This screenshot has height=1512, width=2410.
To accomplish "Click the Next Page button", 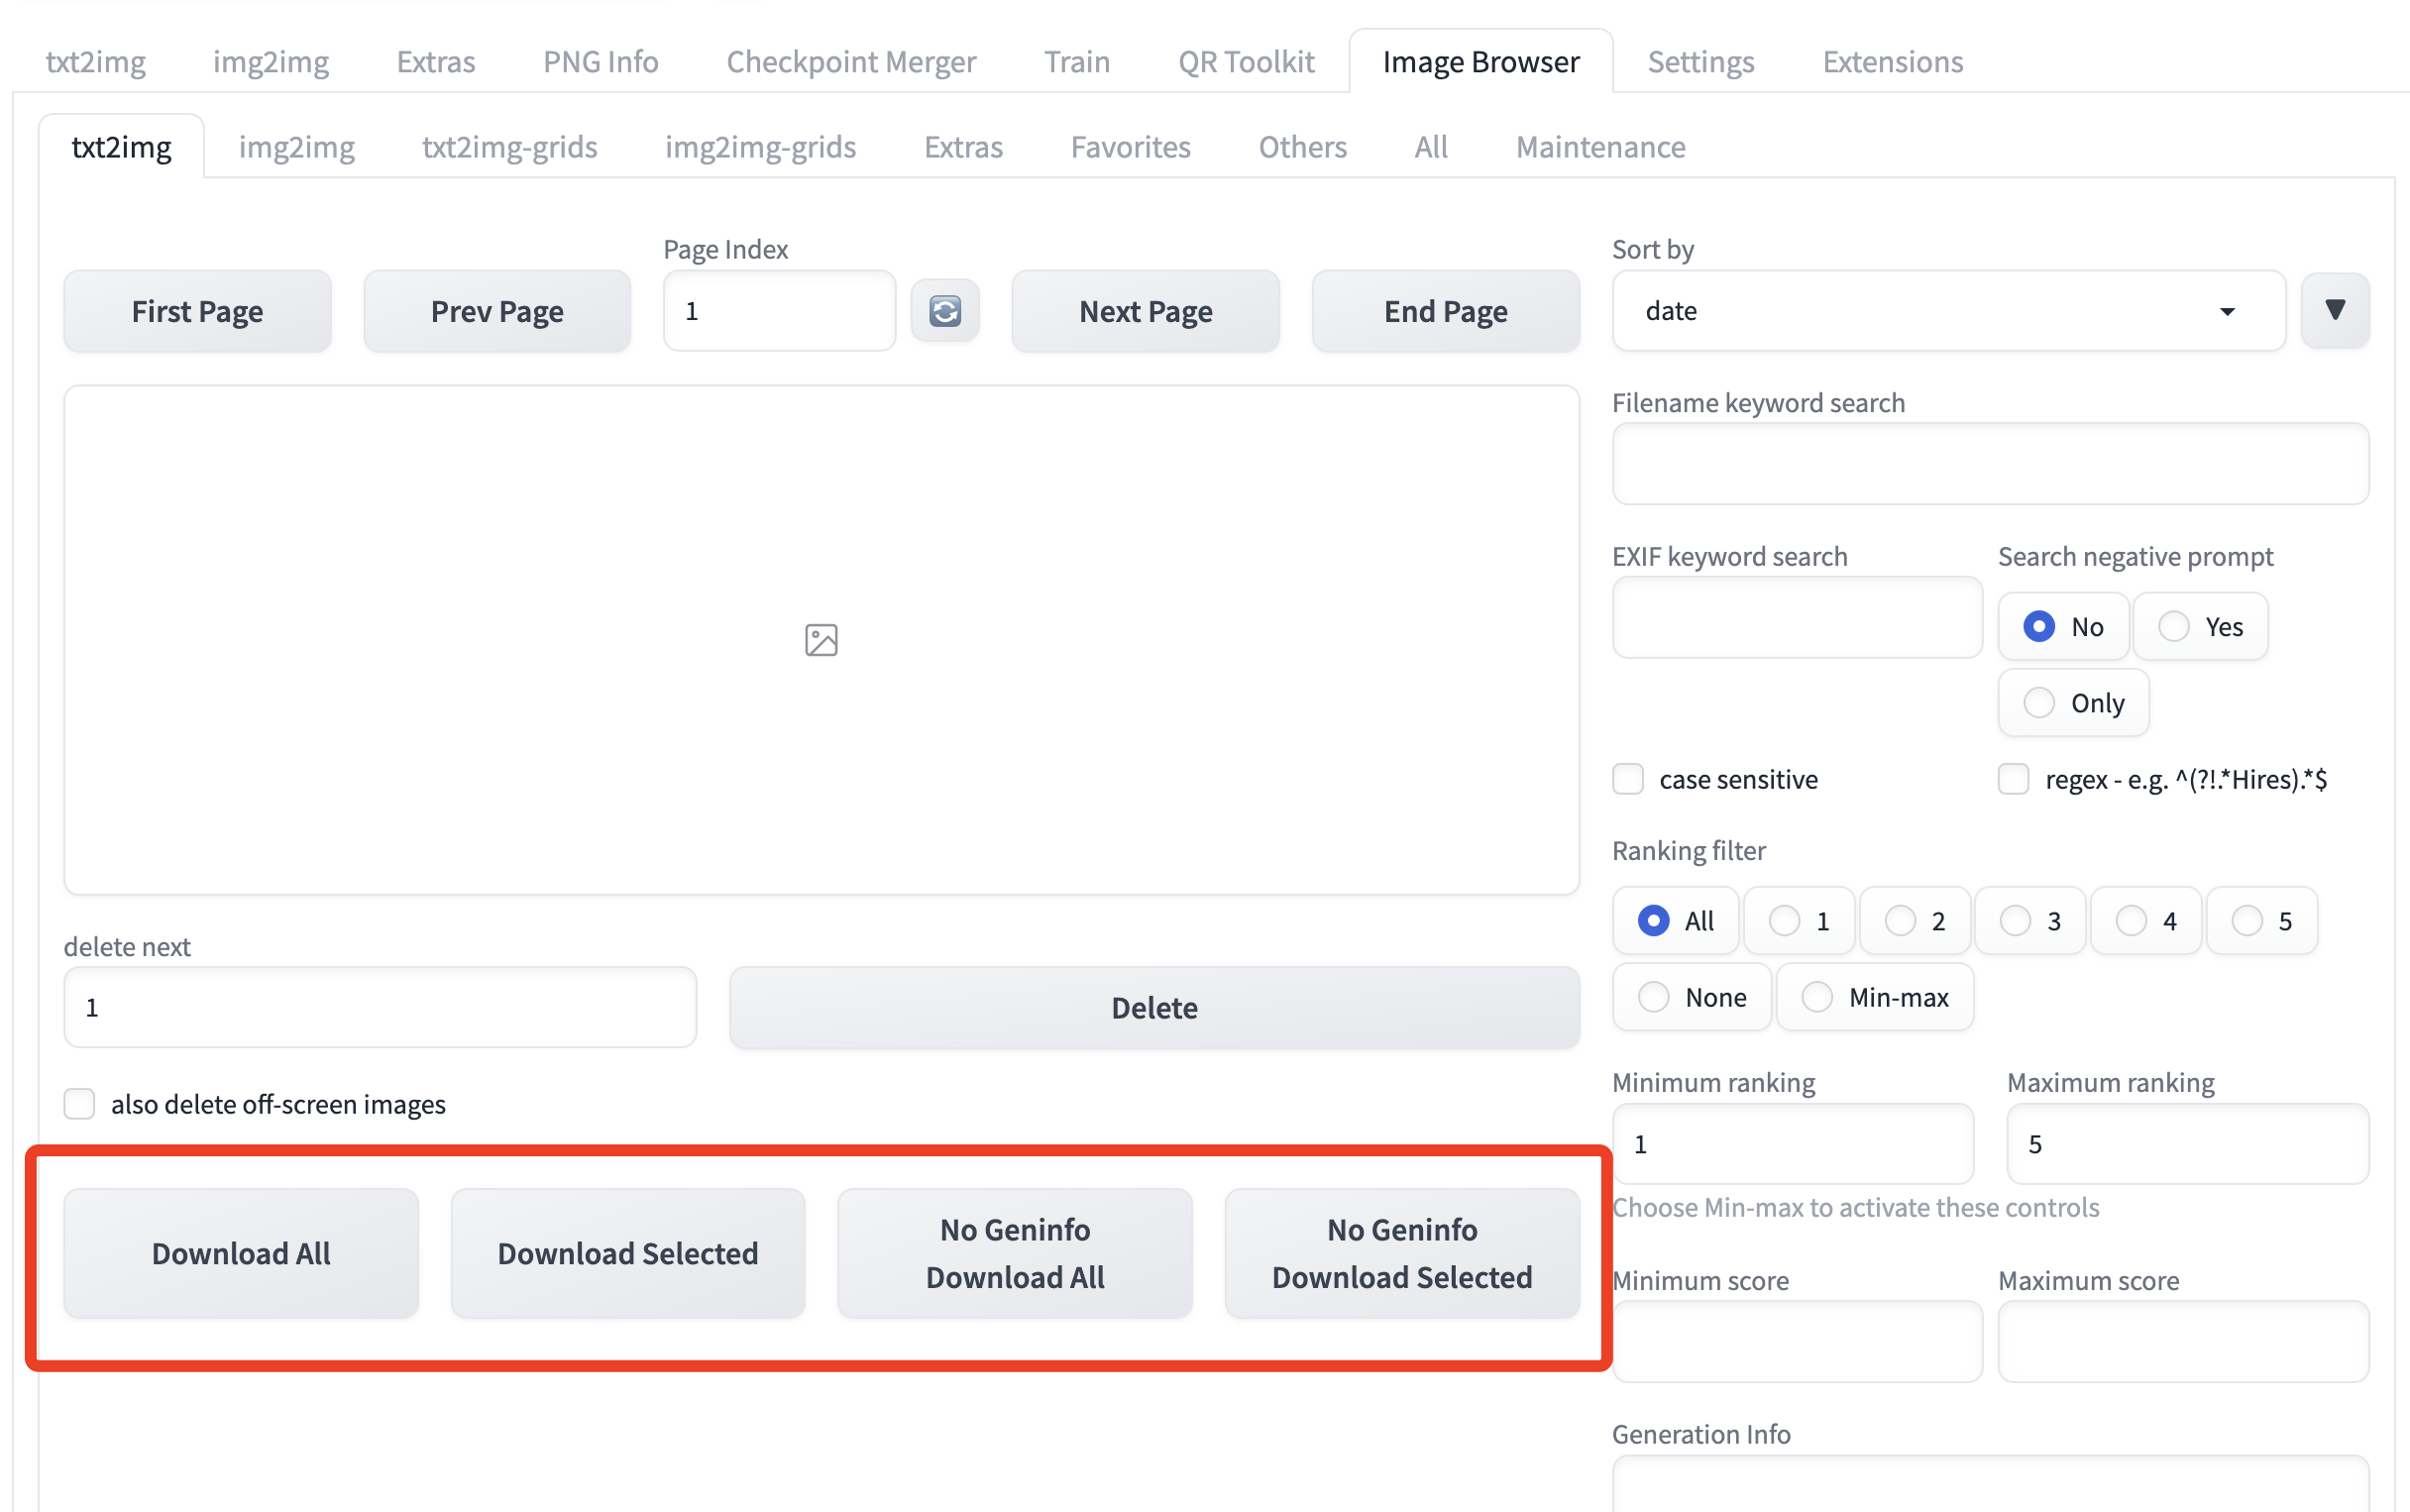I will (x=1145, y=311).
